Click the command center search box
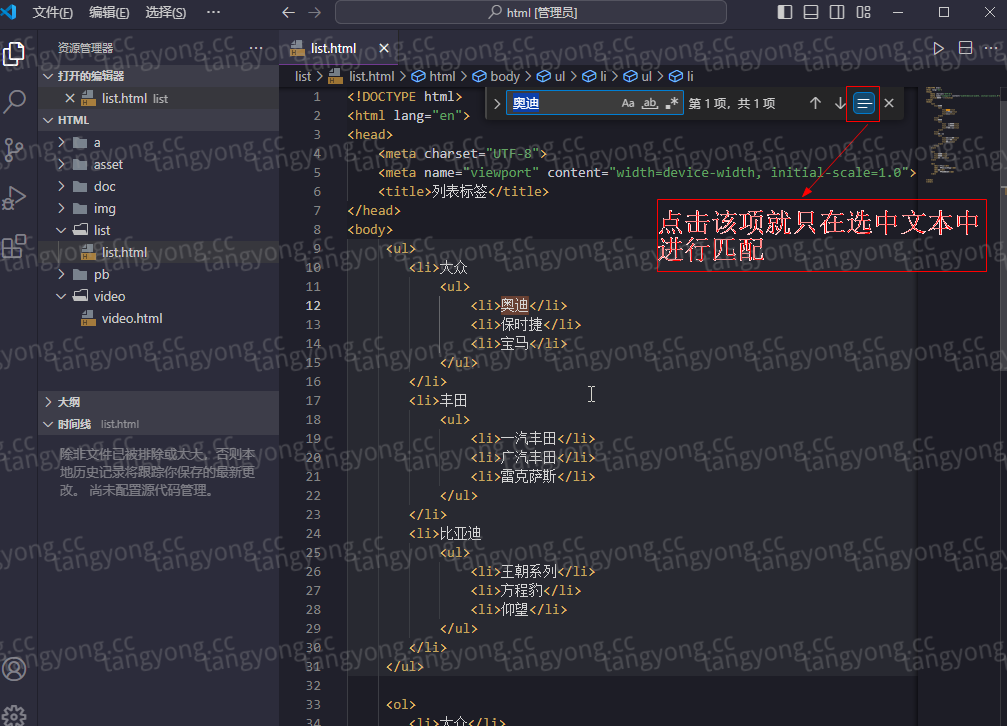 530,12
